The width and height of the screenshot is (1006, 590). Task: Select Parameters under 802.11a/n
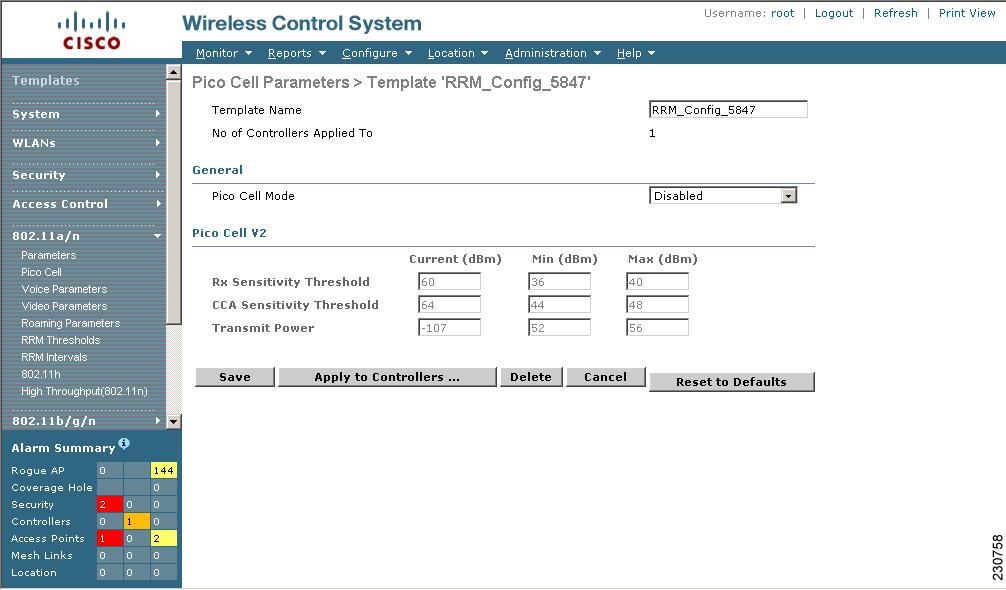pos(48,255)
